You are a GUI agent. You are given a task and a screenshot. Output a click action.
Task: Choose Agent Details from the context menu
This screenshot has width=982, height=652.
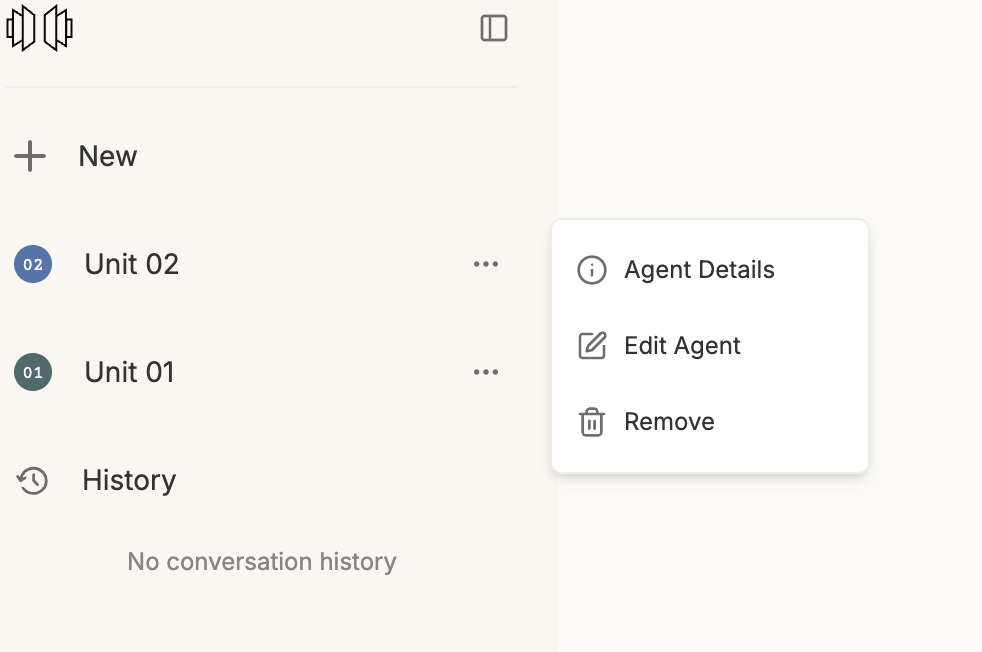coord(700,270)
